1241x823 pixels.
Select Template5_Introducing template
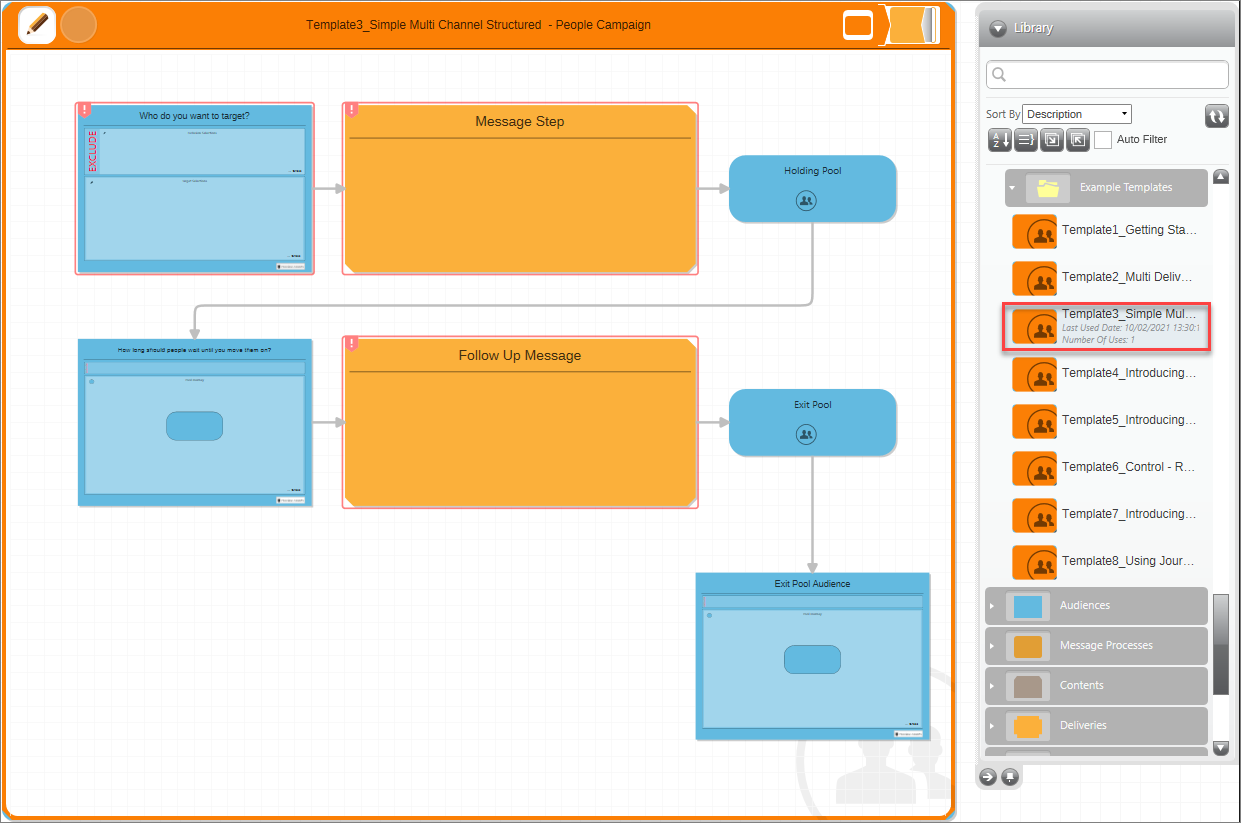1106,420
